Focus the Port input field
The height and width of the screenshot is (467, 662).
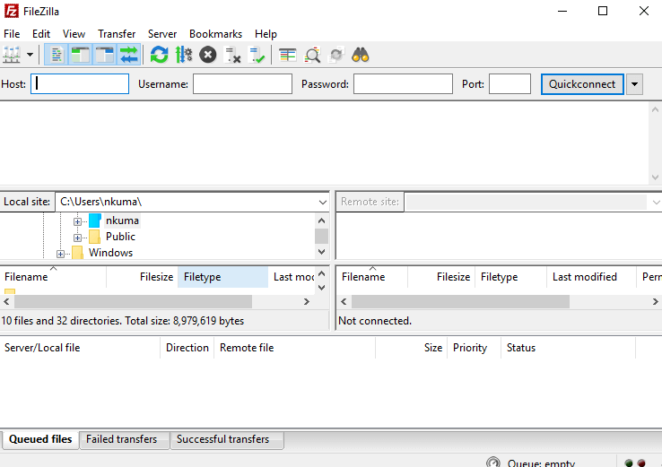(x=510, y=84)
